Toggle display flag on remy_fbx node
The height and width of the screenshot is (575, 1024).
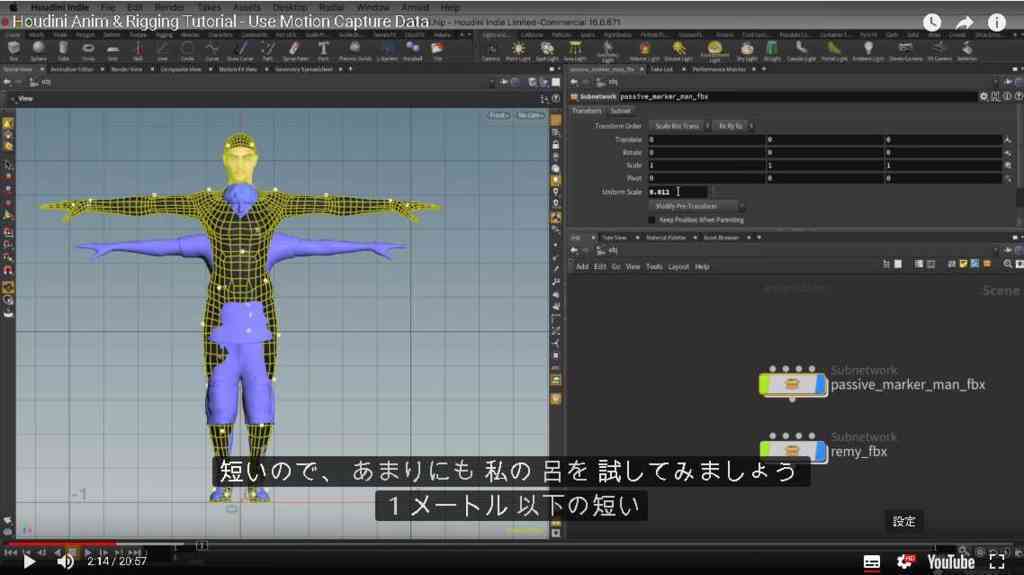point(820,452)
